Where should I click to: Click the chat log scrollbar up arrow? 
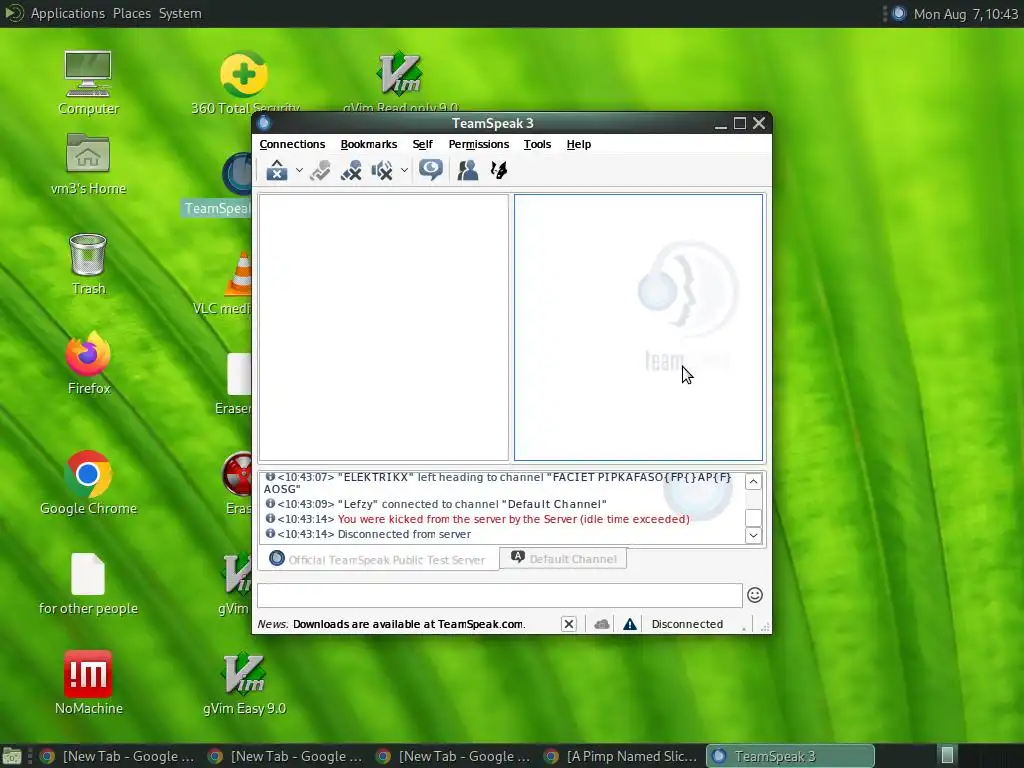point(753,482)
